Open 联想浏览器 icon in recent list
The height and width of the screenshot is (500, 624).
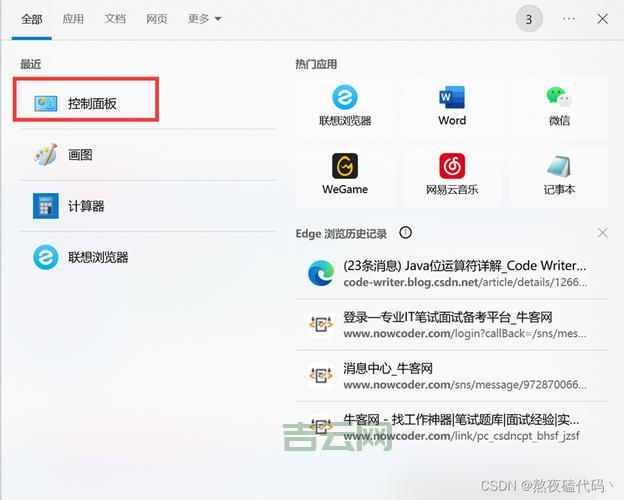pyautogui.click(x=46, y=257)
